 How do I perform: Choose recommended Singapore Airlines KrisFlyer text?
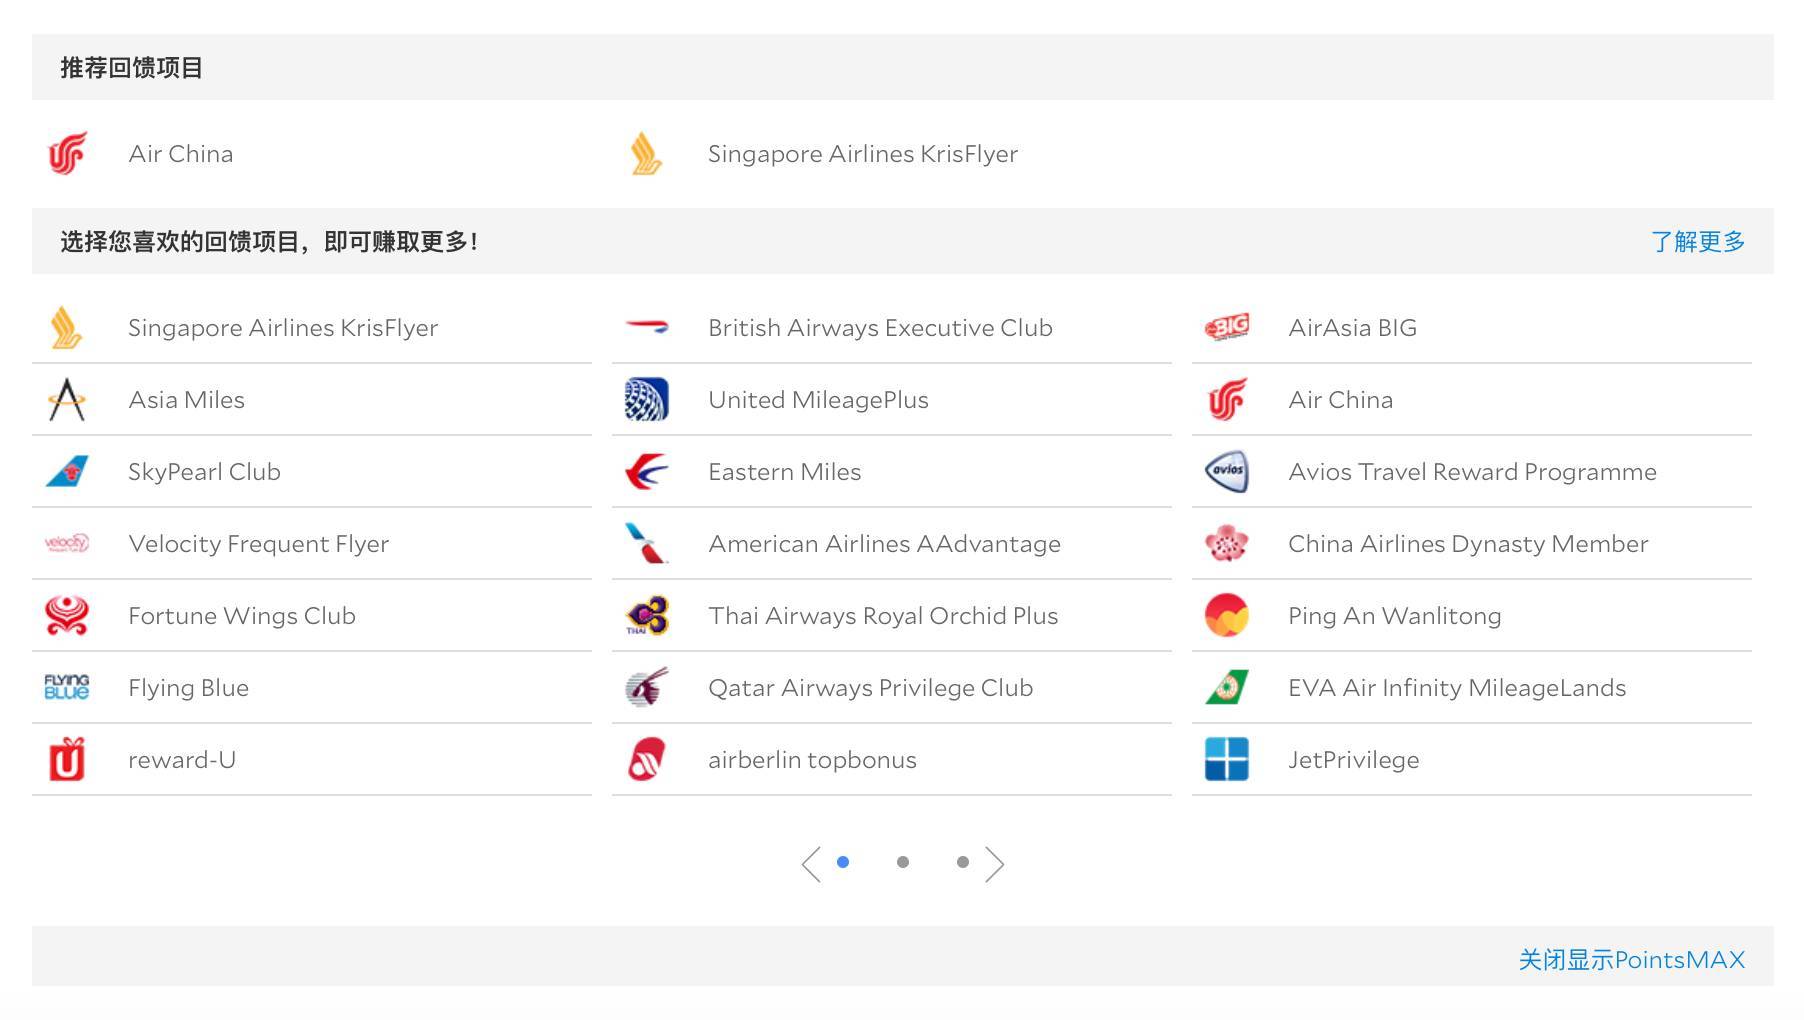863,154
